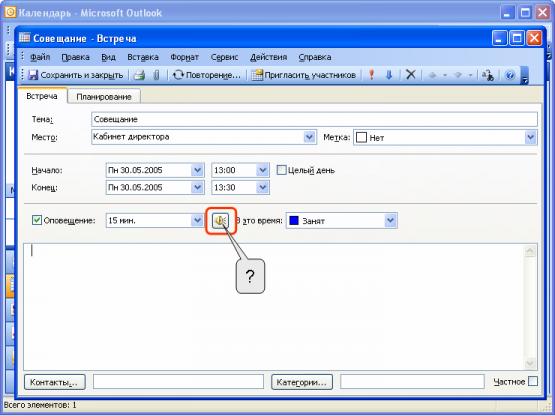This screenshot has height=416, width=555.
Task: Maximize the Calendar Outlook window behind
Action: [526, 13]
